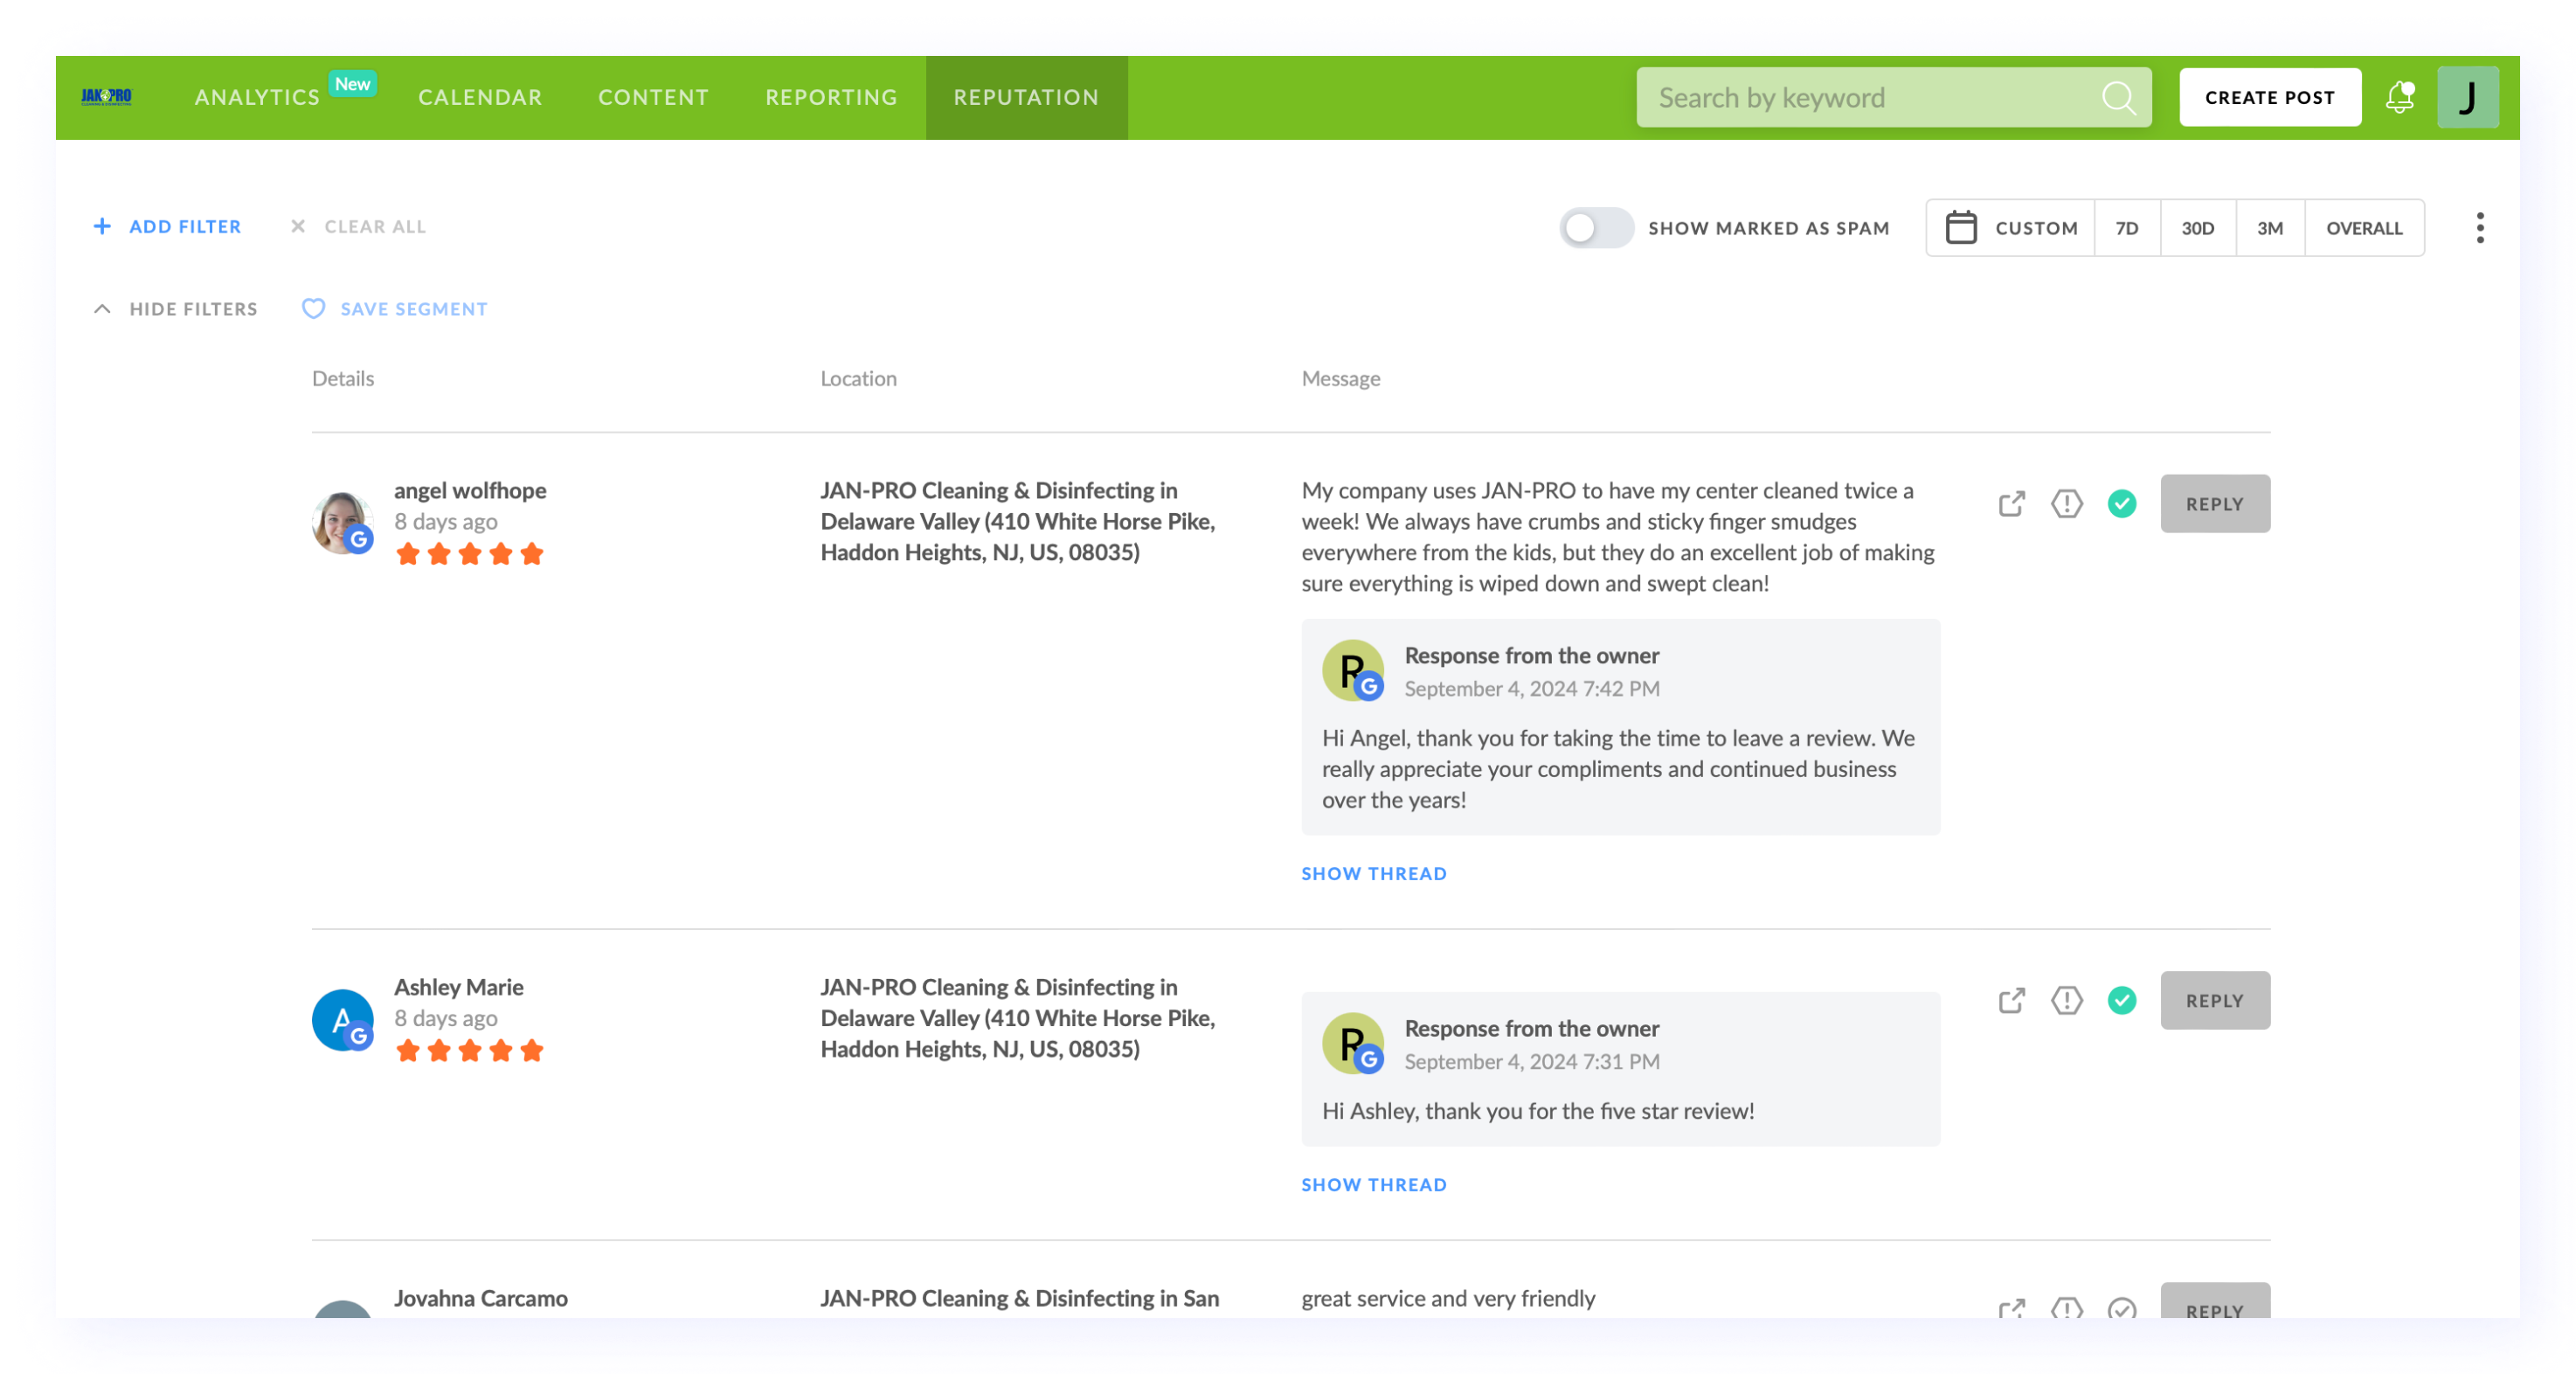
Task: Open the Content tab
Action: point(653,97)
